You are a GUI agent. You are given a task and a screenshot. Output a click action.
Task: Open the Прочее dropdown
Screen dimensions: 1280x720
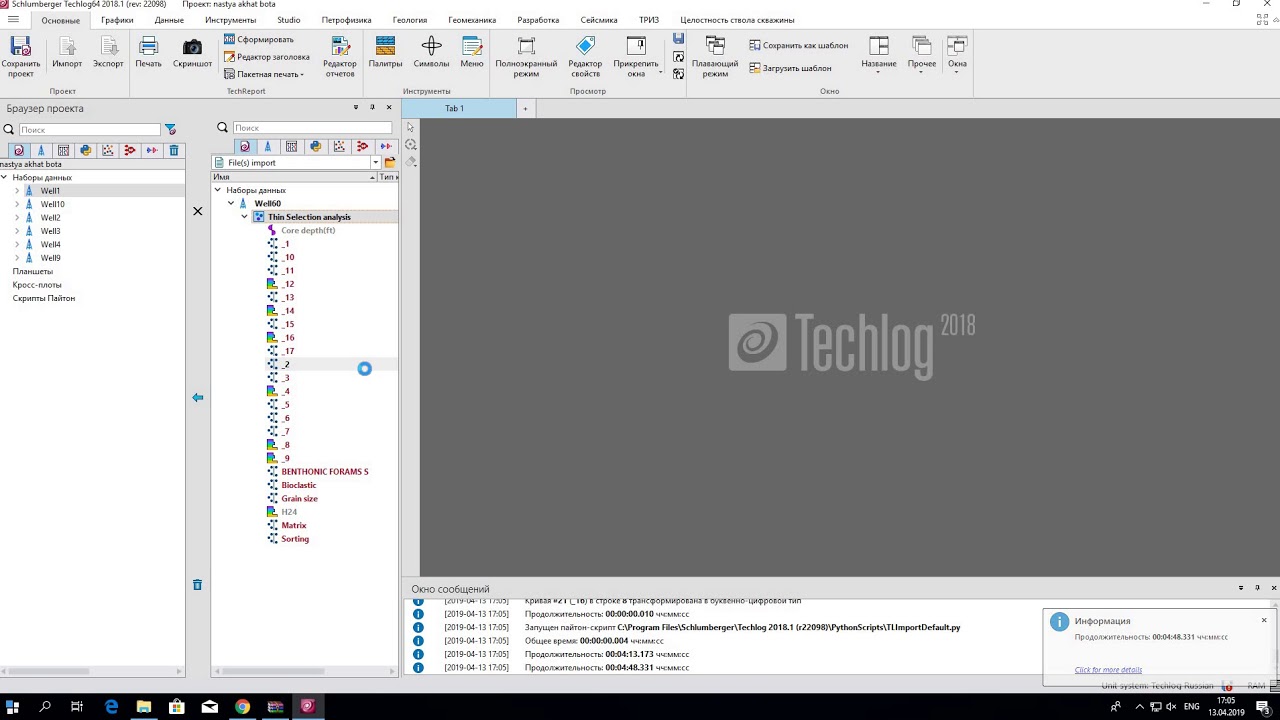pyautogui.click(x=922, y=57)
